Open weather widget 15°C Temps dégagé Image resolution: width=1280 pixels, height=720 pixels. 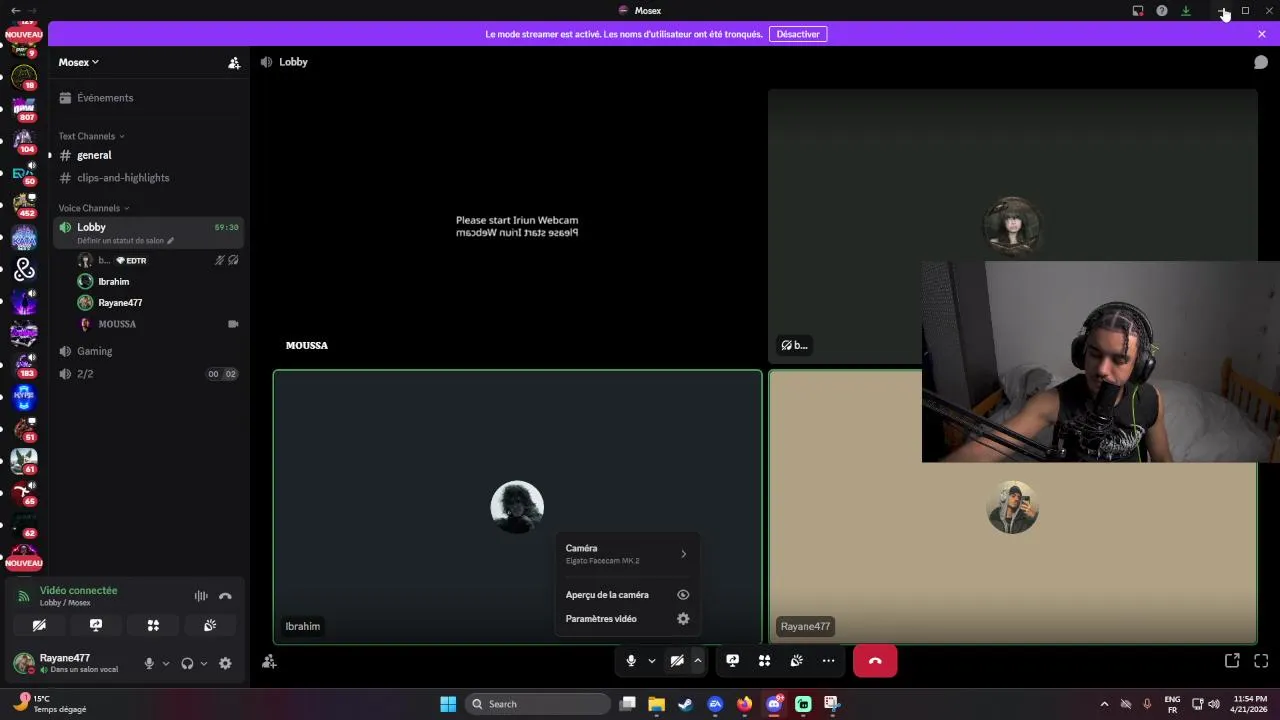tap(50, 704)
